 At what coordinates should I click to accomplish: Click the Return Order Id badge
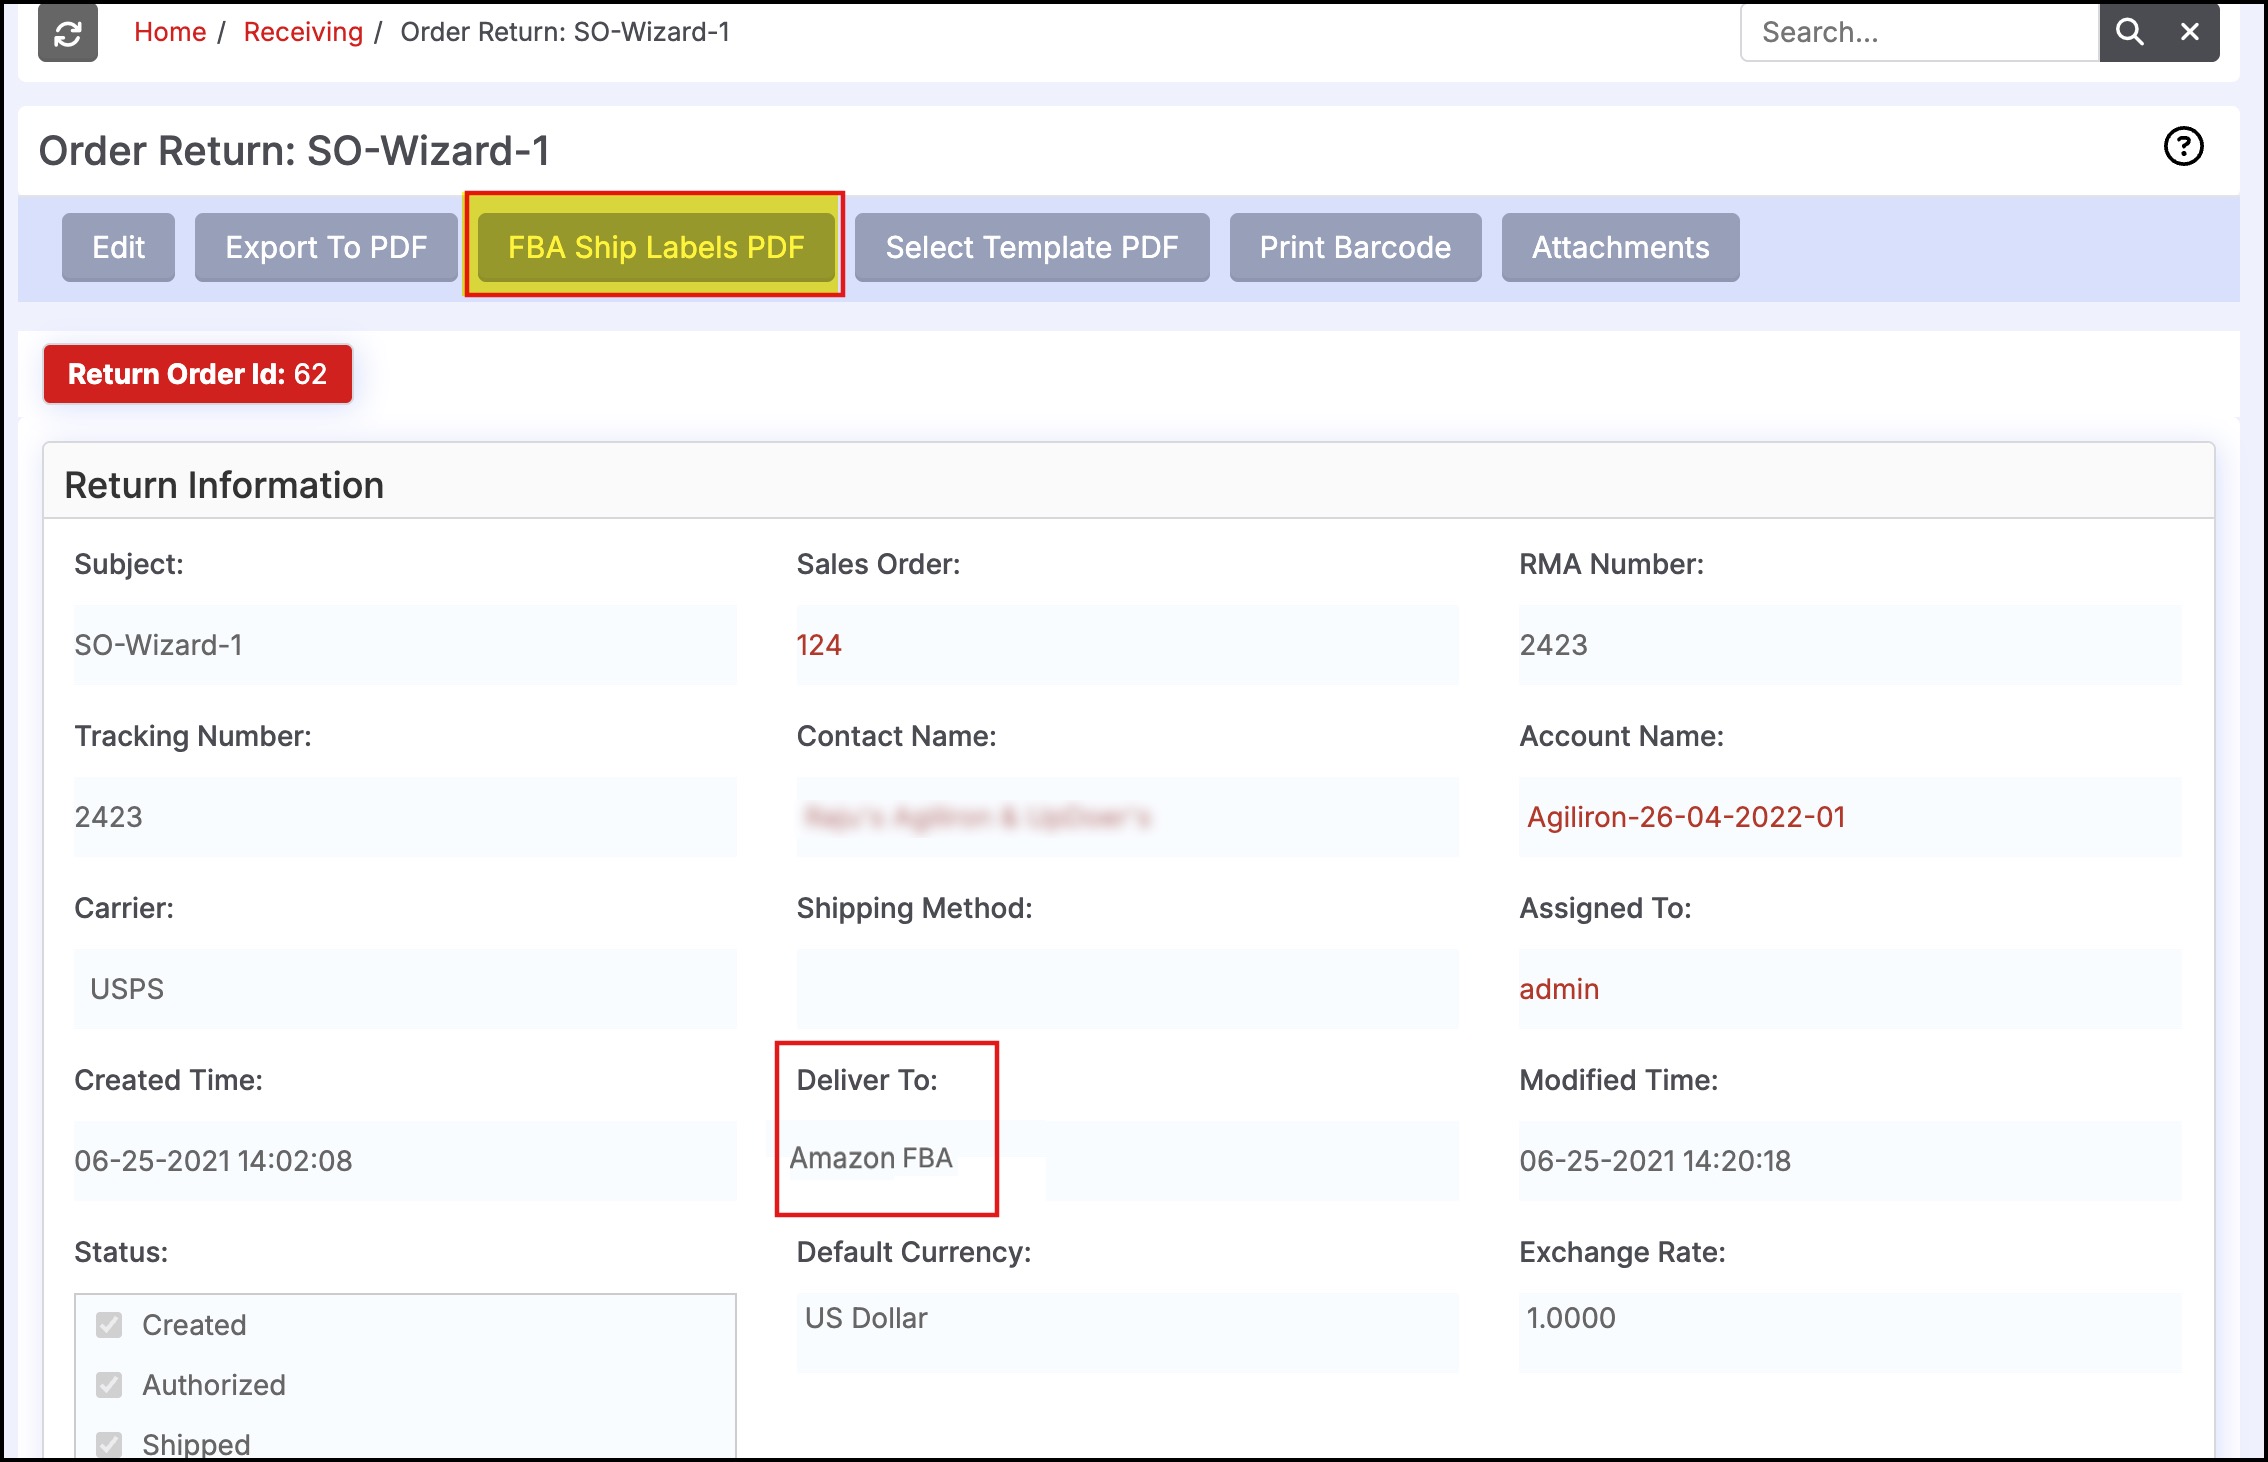coord(197,374)
